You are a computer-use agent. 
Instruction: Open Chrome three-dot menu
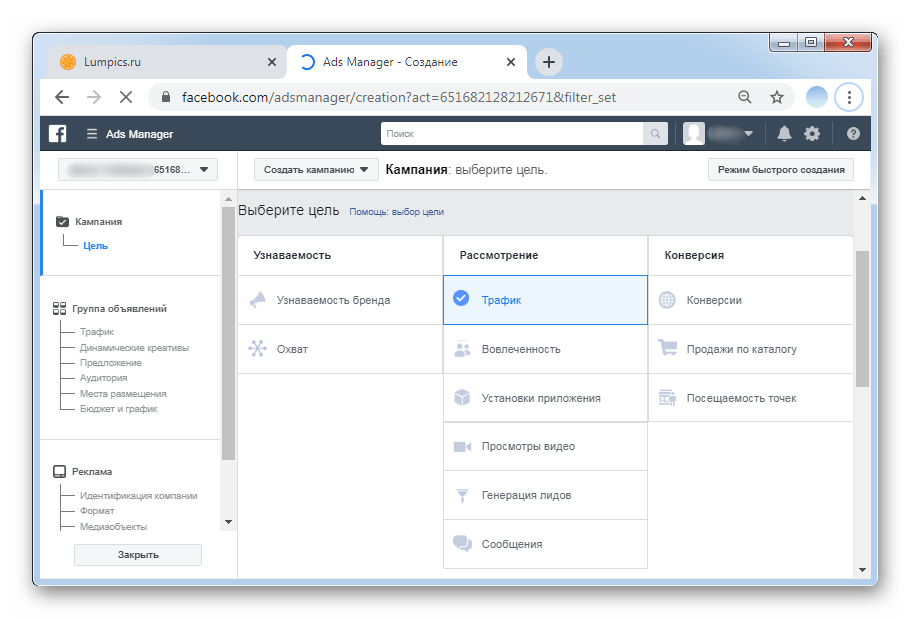[x=849, y=97]
